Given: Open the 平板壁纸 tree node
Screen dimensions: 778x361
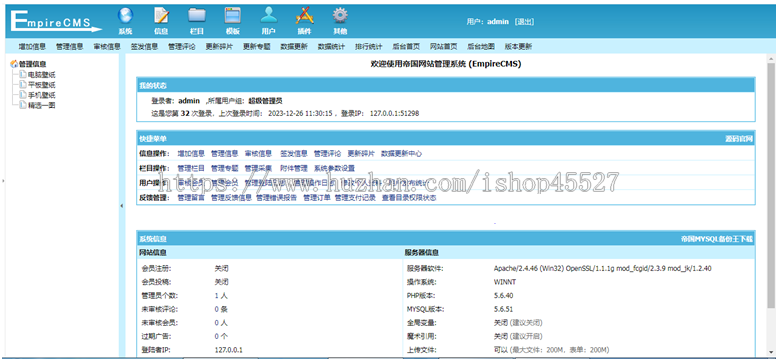Looking at the screenshot, I should [x=42, y=85].
